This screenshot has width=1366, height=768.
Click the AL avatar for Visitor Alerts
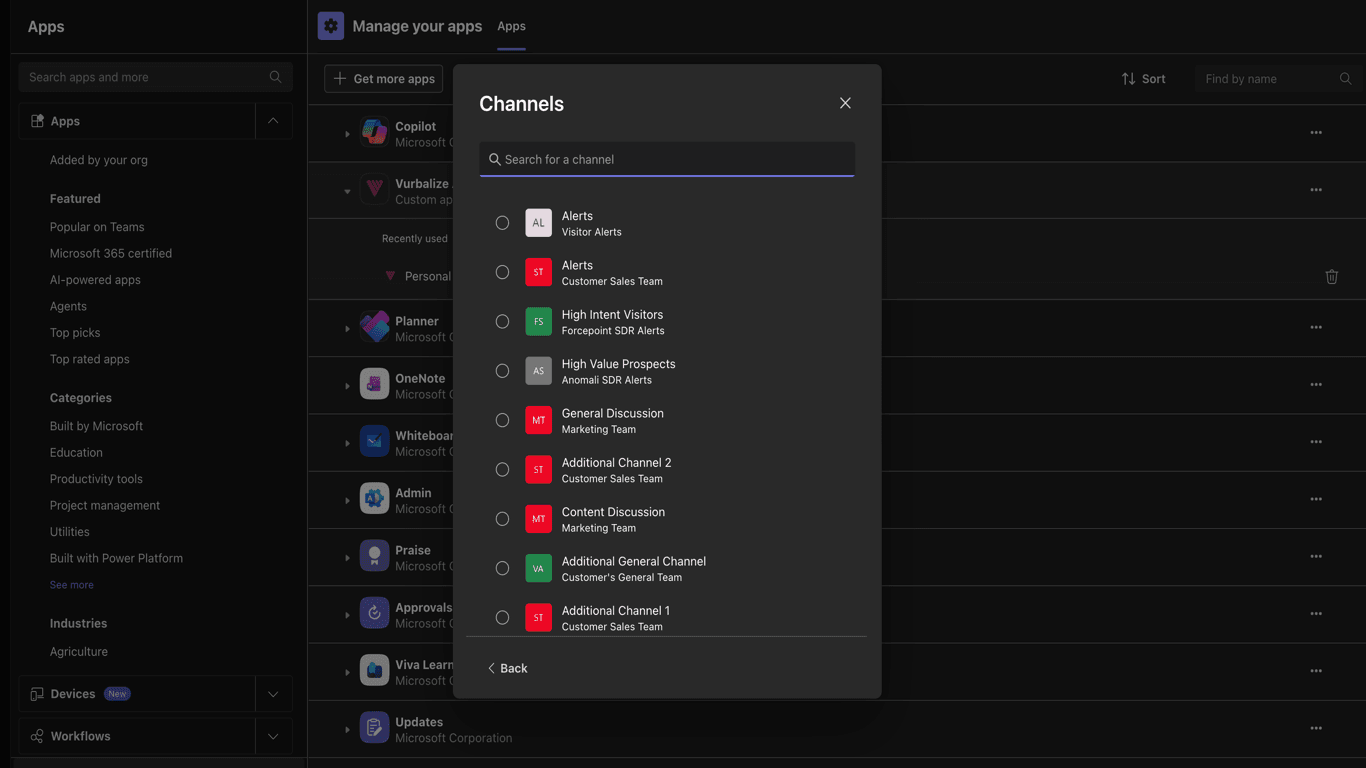(x=538, y=223)
